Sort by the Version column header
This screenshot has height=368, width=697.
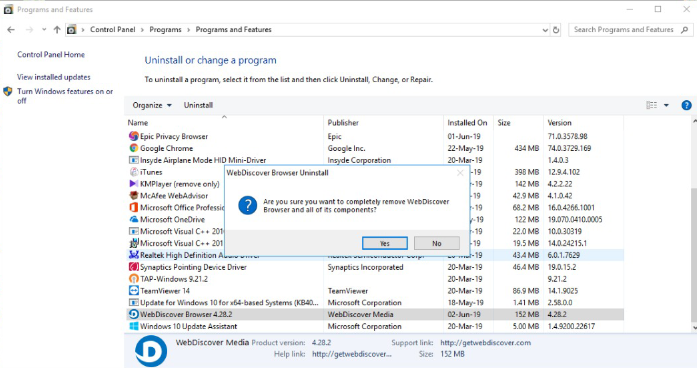[x=560, y=123]
